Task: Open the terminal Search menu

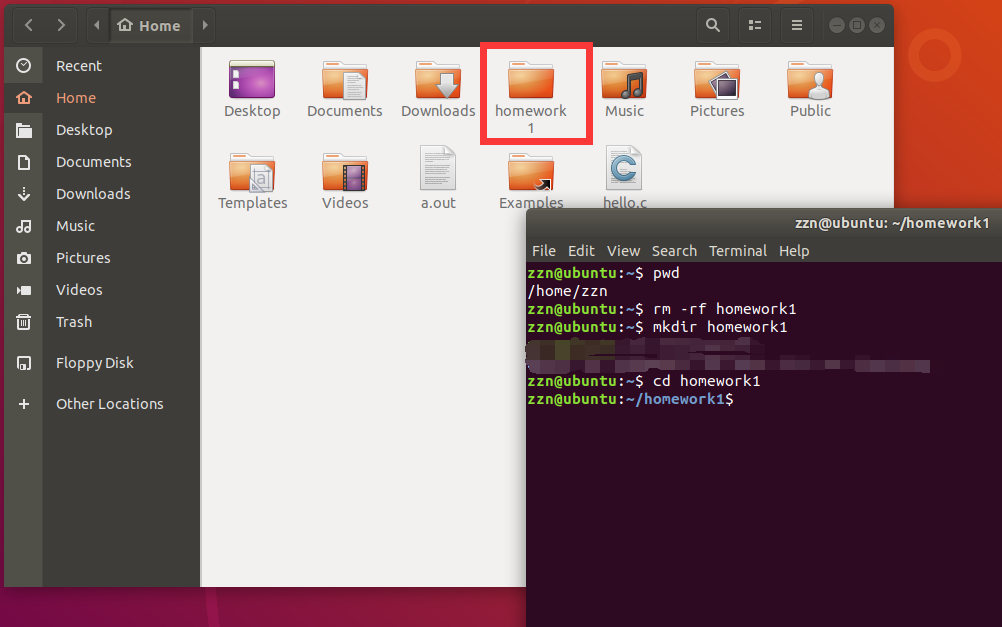Action: click(674, 251)
